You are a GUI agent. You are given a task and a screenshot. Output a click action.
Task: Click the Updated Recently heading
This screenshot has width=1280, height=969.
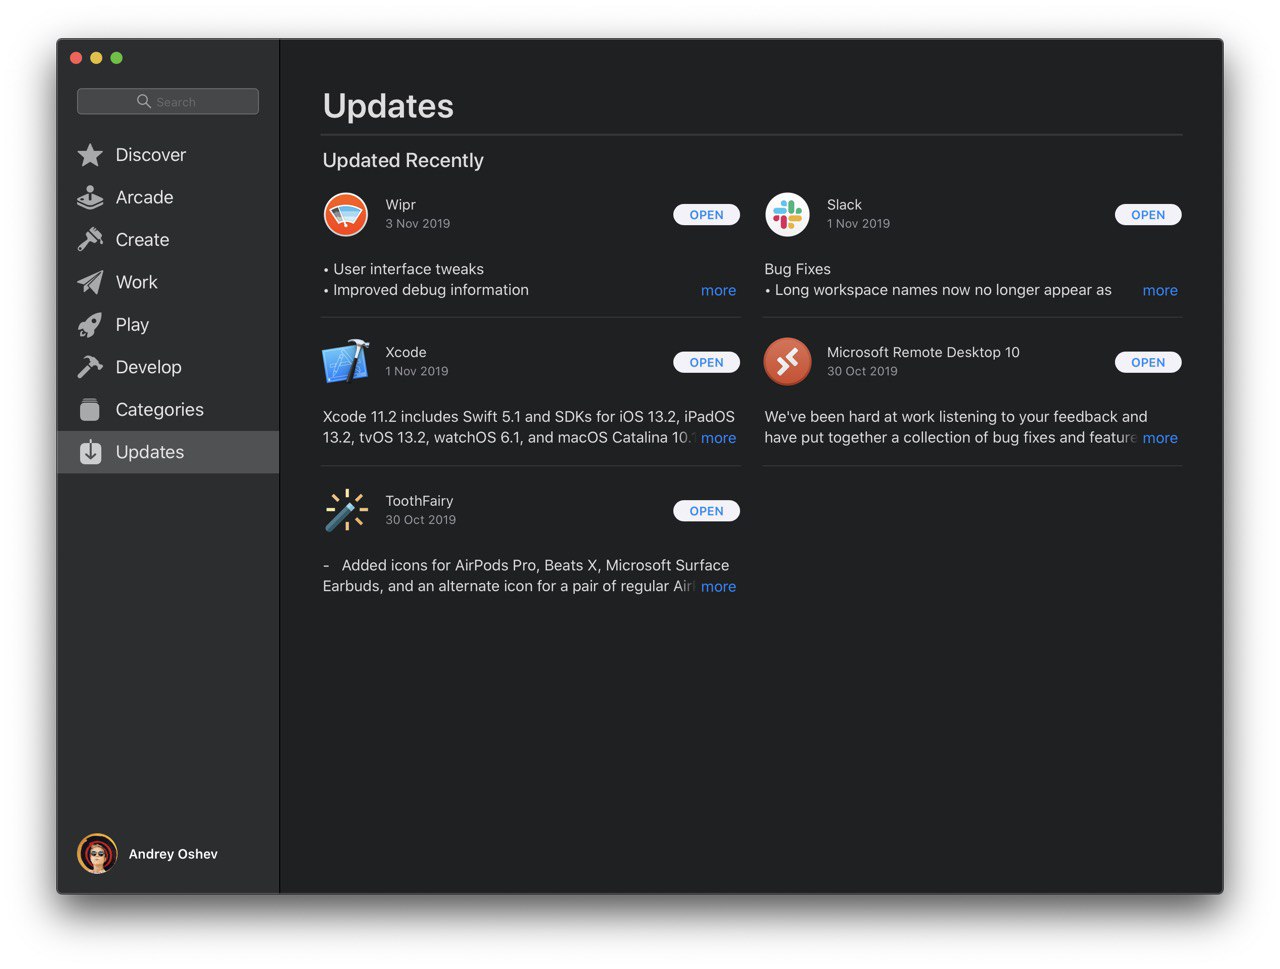point(403,160)
